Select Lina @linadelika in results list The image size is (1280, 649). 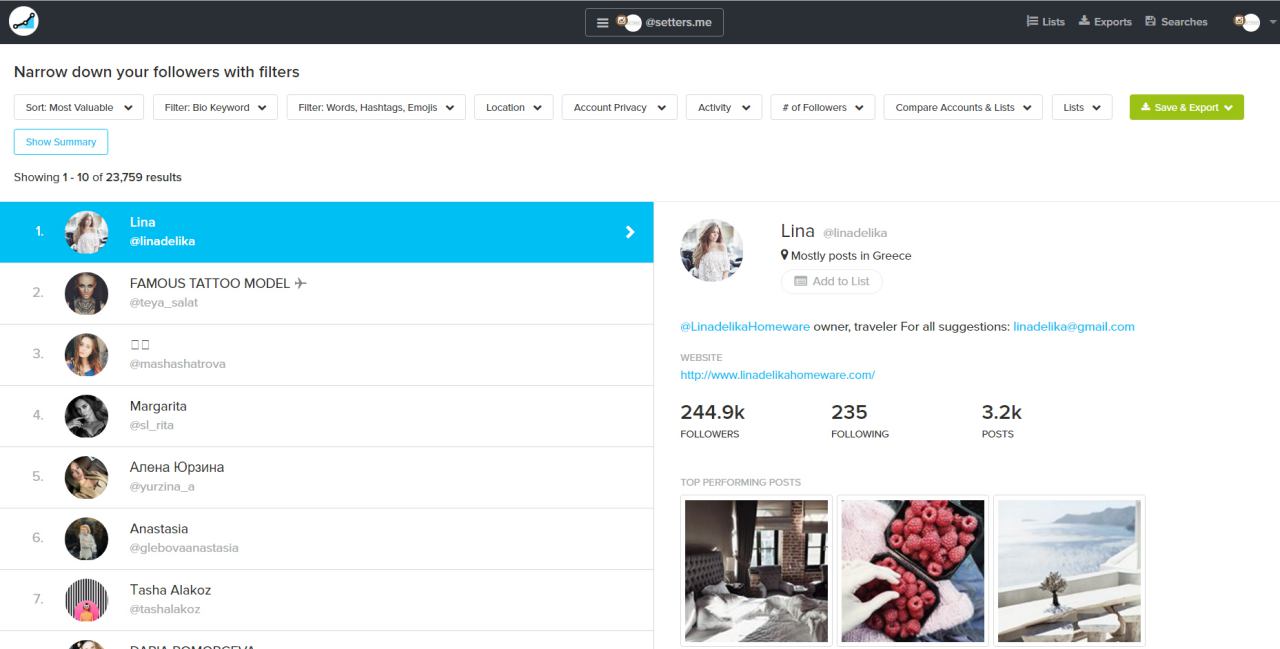tap(326, 232)
